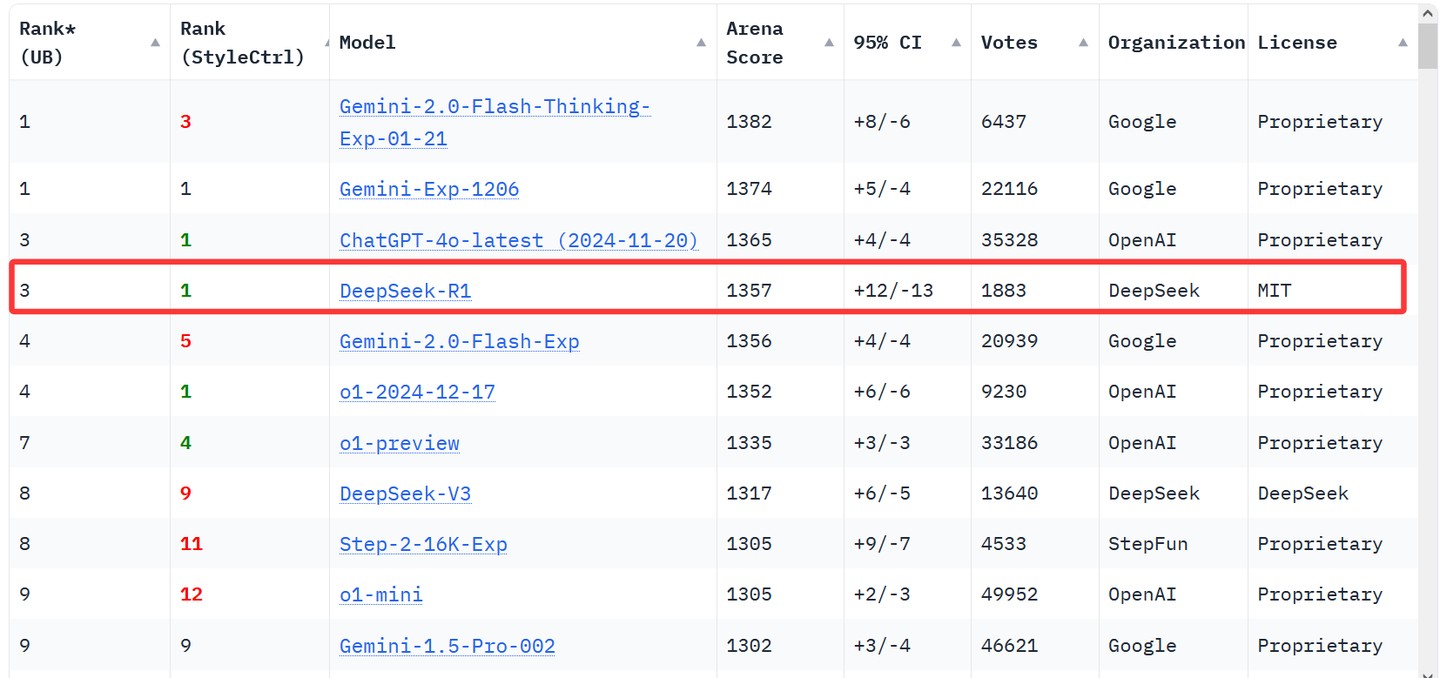1440x678 pixels.
Task: Select Arena Score 1357 for DeepSeek-R1
Action: click(749, 291)
